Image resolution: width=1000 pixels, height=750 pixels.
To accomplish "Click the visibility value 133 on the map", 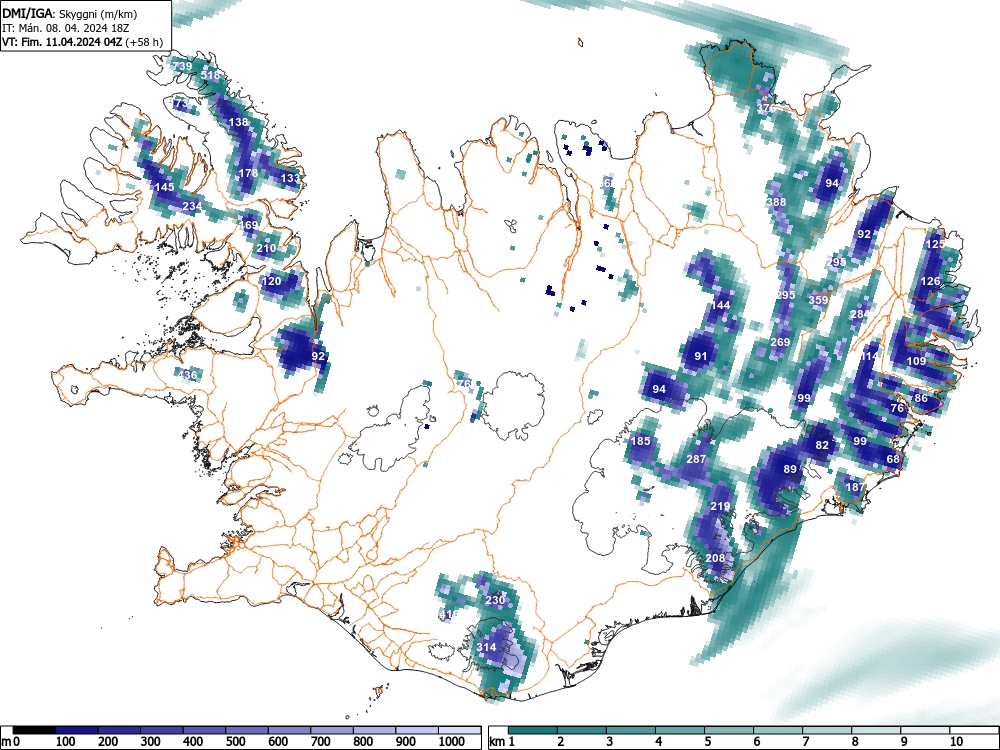I will pos(290,178).
